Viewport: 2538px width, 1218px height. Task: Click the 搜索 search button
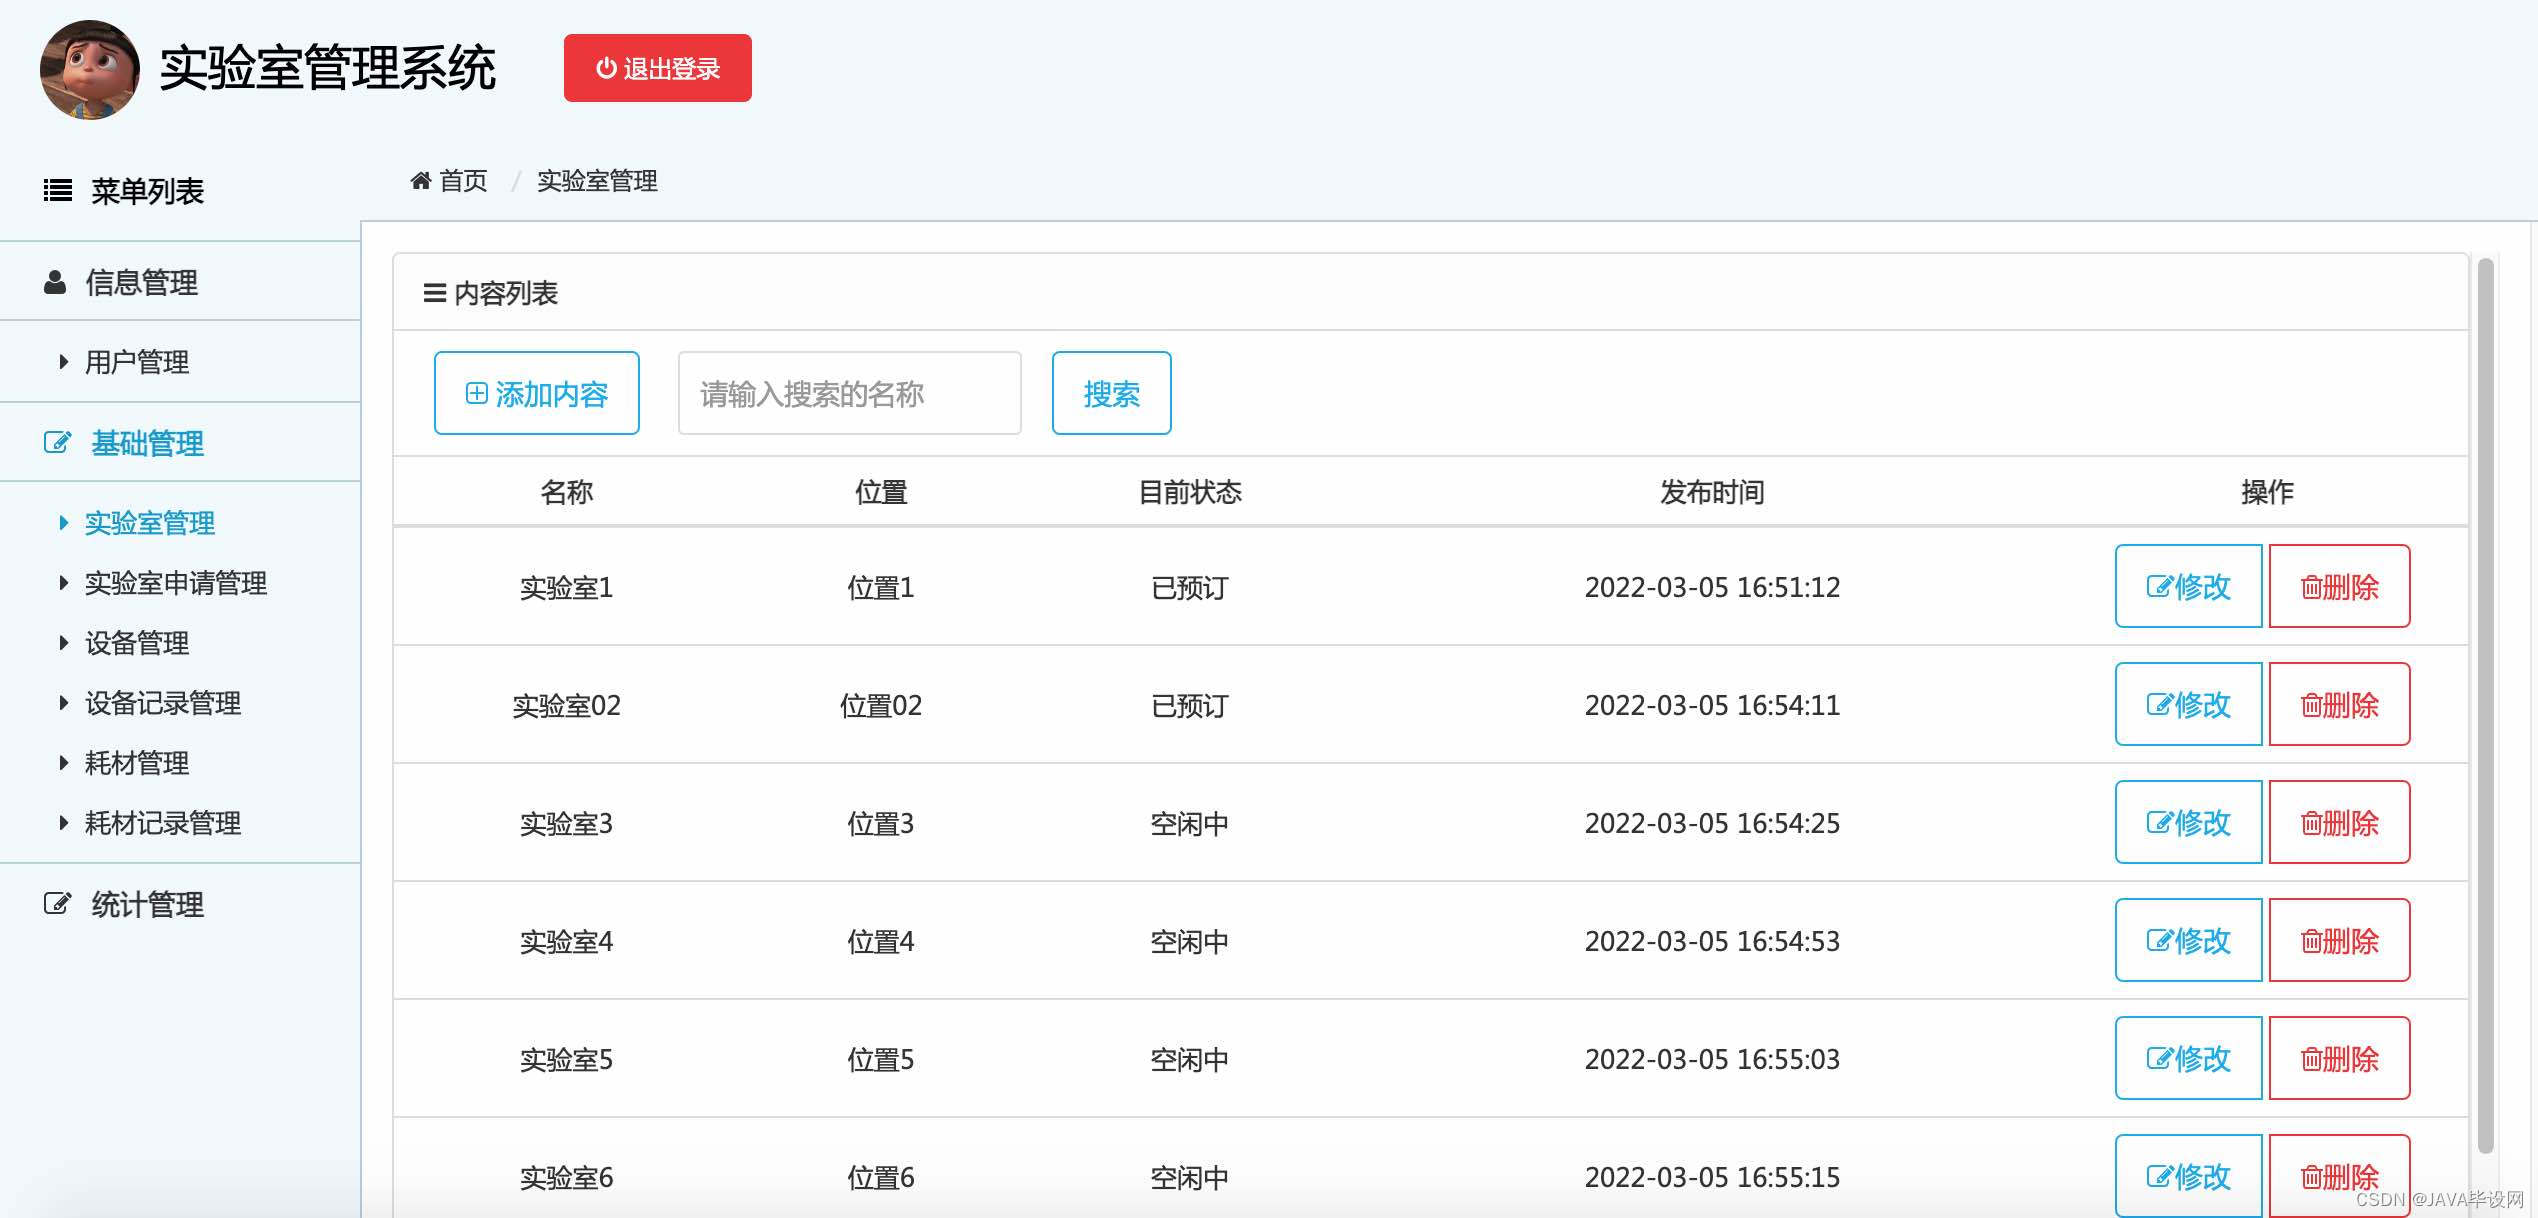point(1111,394)
